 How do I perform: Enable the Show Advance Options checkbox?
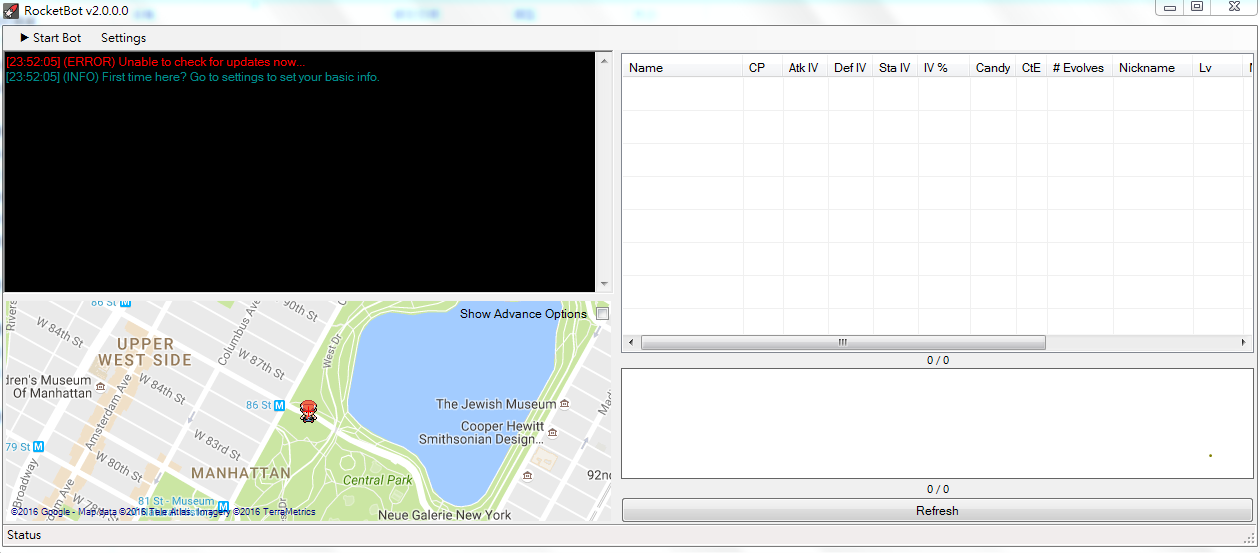point(602,314)
